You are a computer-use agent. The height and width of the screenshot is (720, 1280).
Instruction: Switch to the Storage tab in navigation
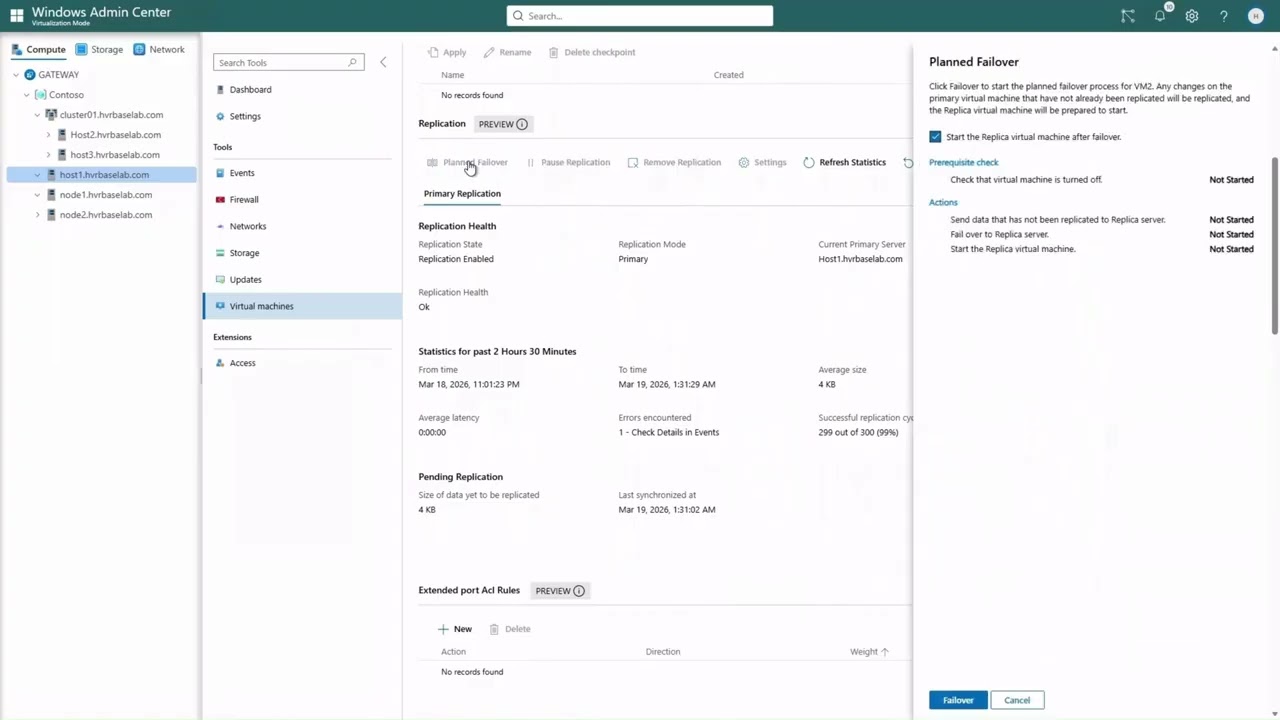coord(100,49)
